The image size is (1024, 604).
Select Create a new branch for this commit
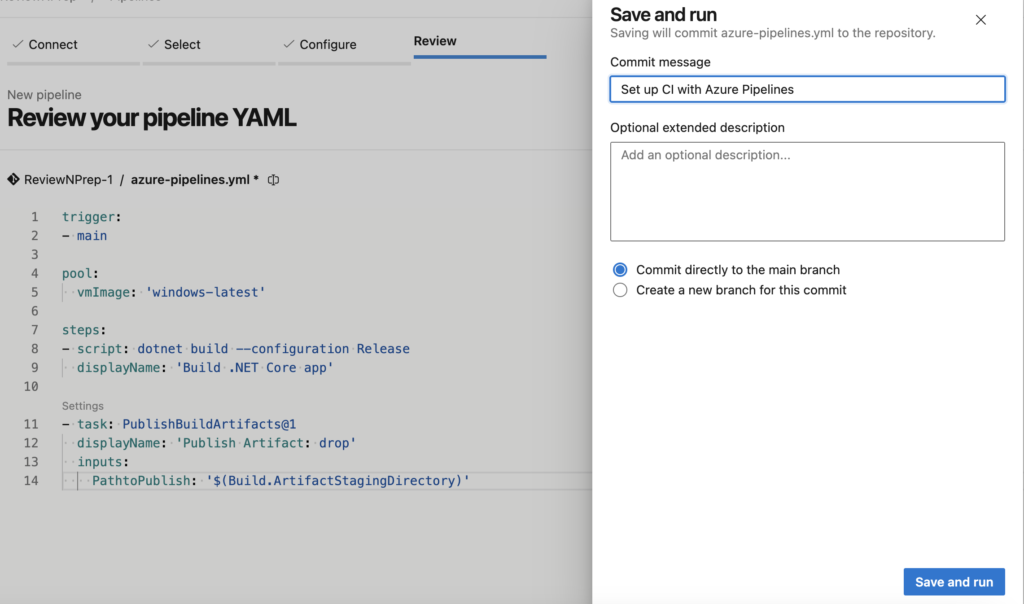620,290
